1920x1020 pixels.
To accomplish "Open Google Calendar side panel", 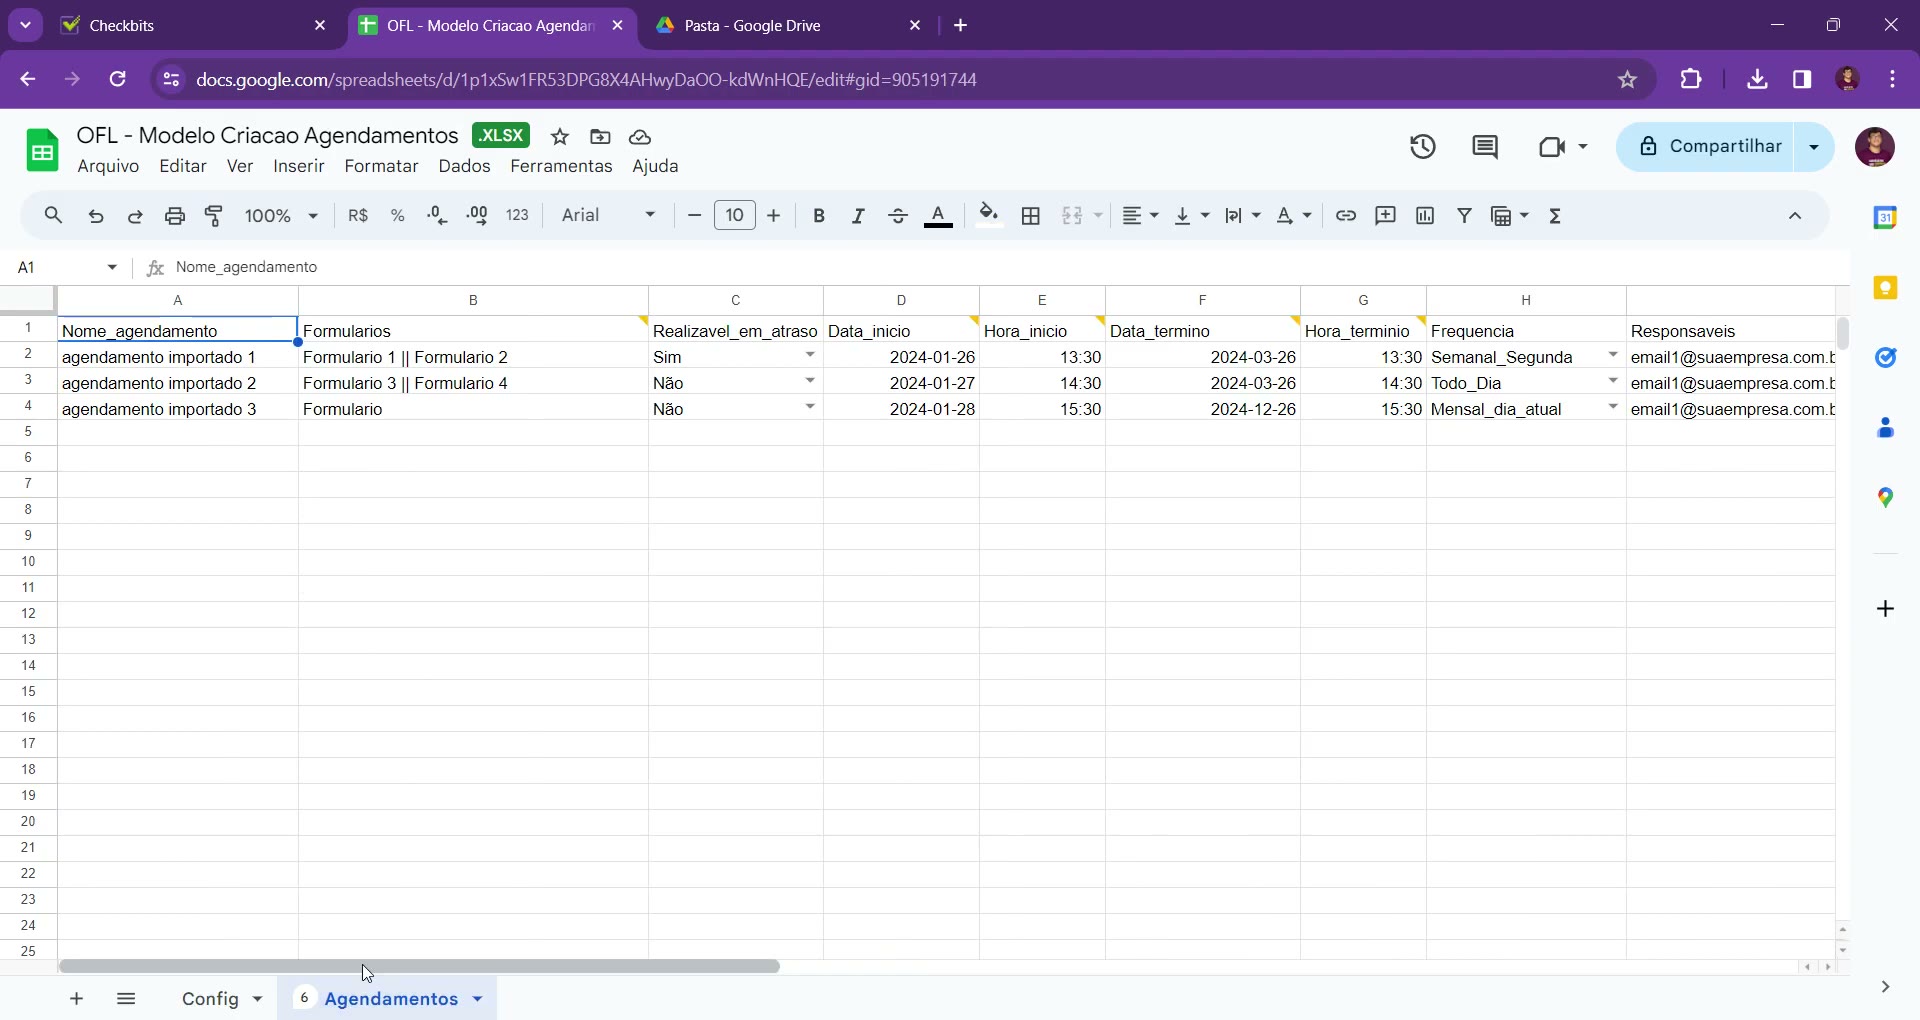I will click(1885, 217).
